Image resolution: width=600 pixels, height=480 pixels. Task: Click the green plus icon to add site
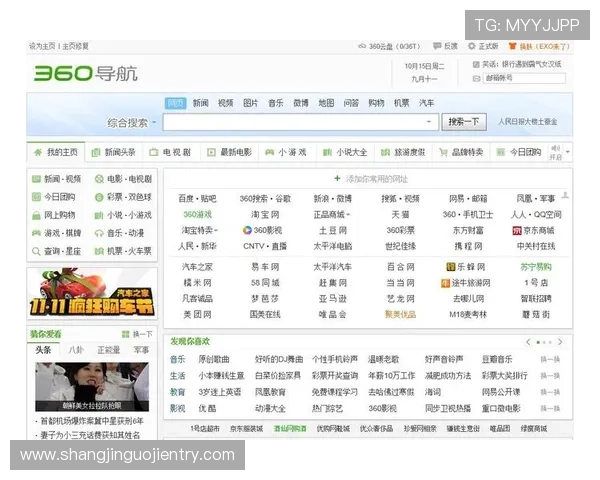tap(337, 178)
